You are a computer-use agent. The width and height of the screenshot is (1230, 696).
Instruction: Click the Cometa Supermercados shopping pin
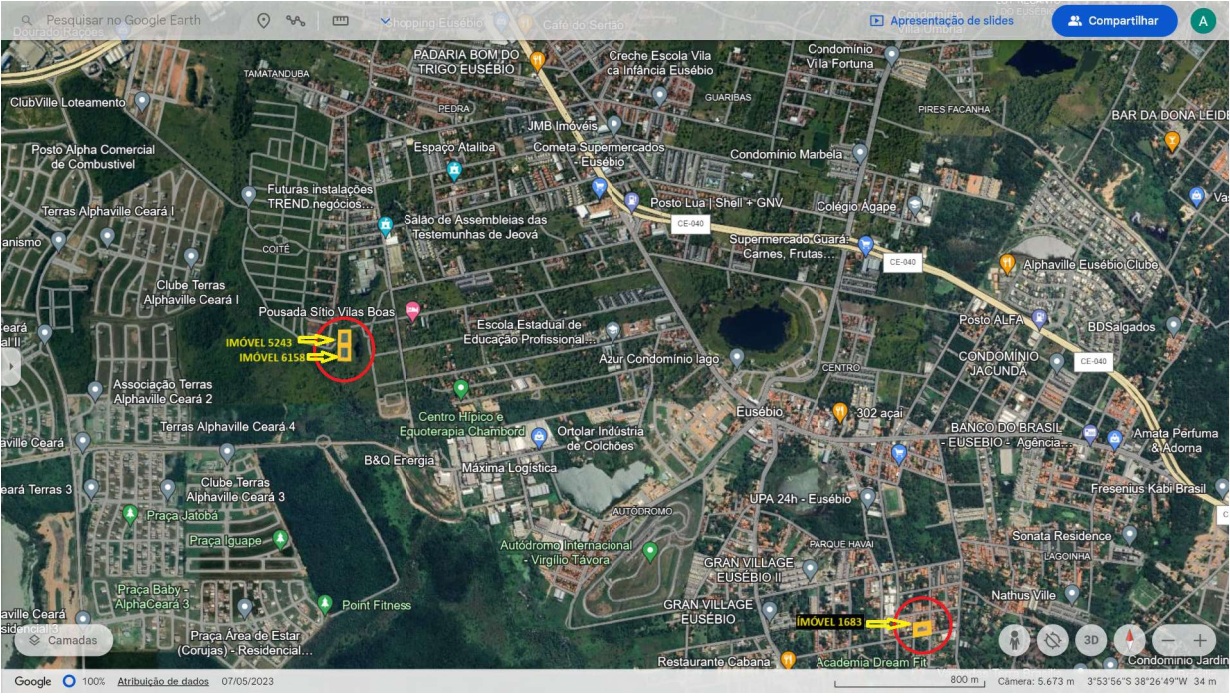[x=600, y=187]
